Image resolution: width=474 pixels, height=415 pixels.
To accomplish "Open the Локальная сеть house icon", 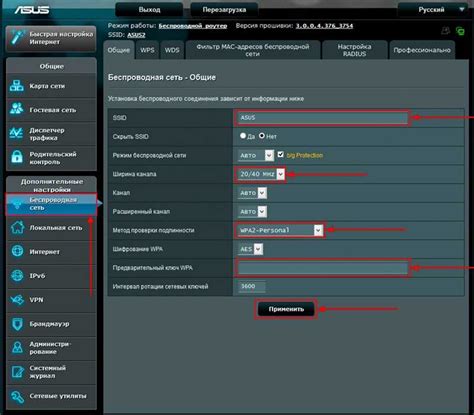I will [17, 228].
